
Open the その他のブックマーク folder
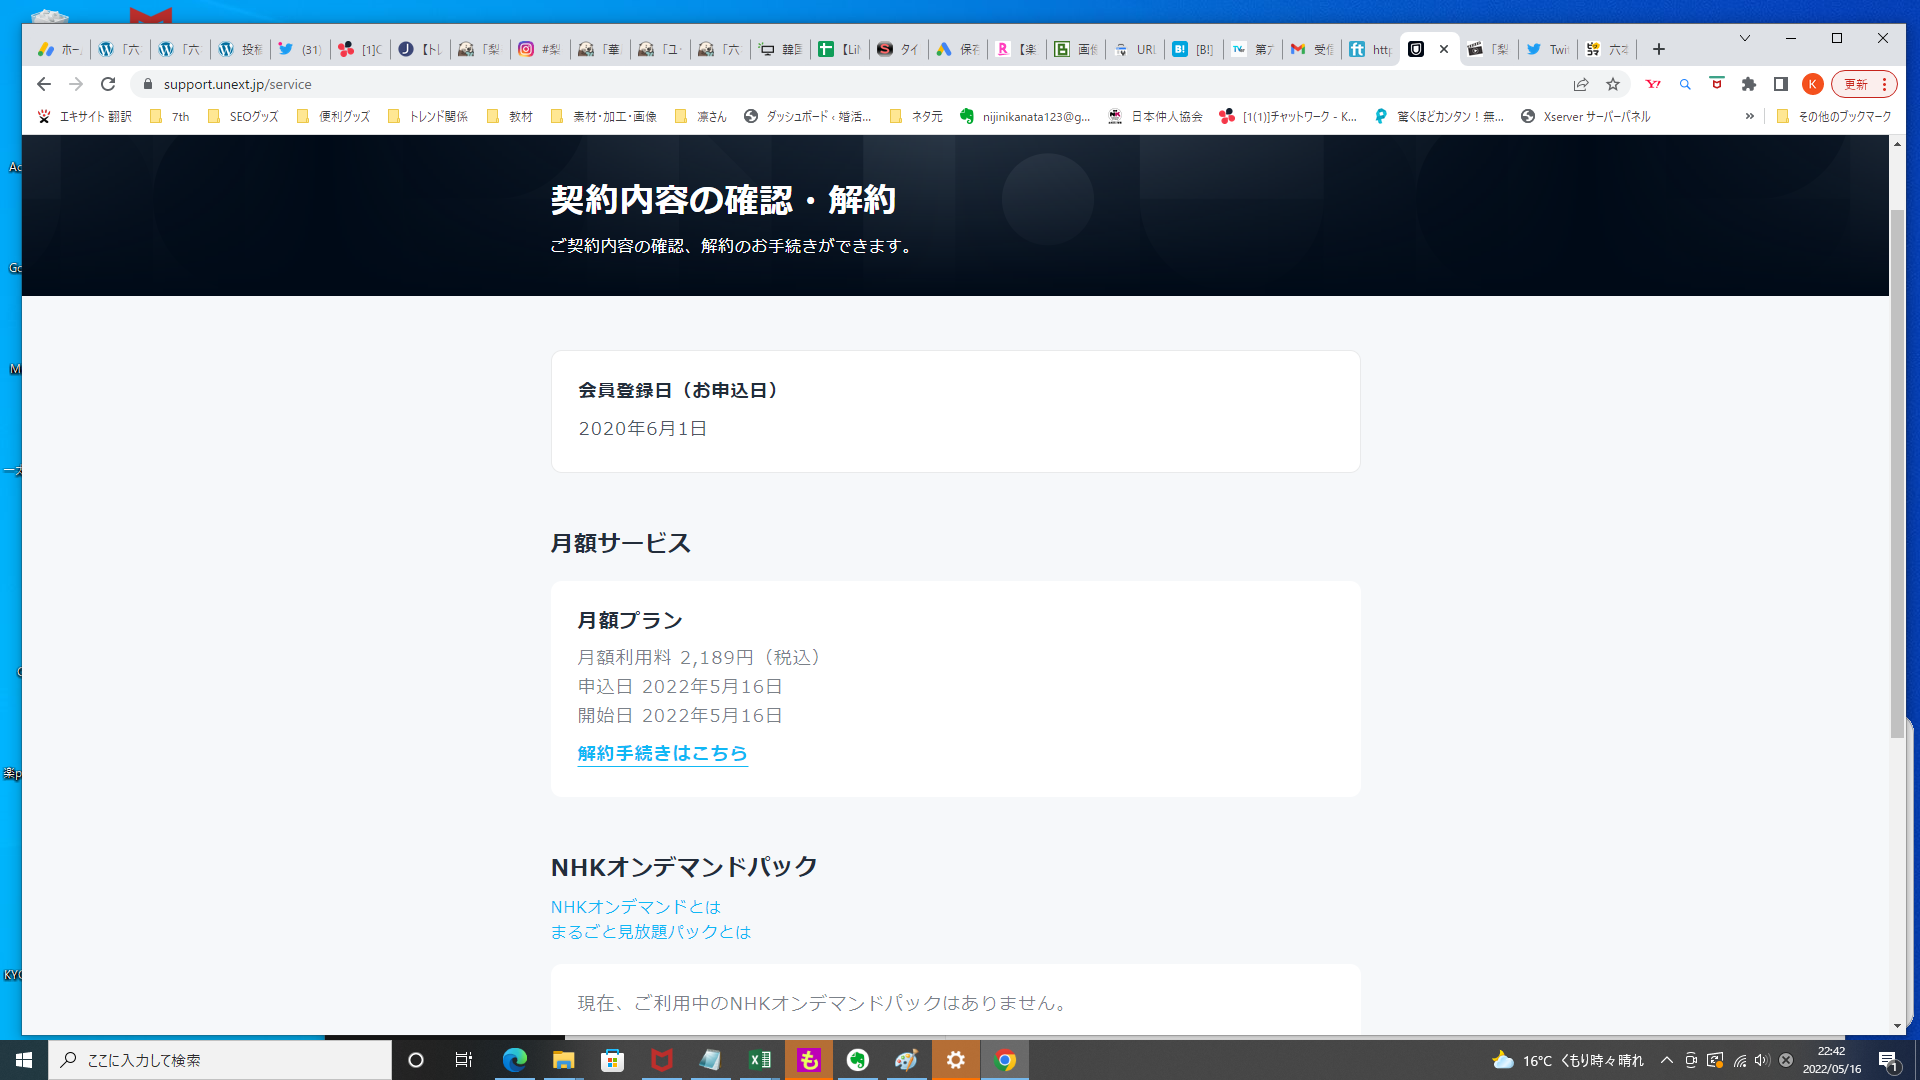click(1834, 116)
